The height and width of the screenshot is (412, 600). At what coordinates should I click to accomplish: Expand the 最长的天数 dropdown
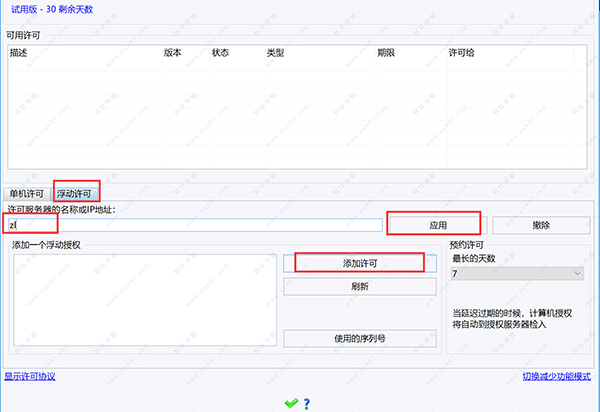[x=517, y=273]
